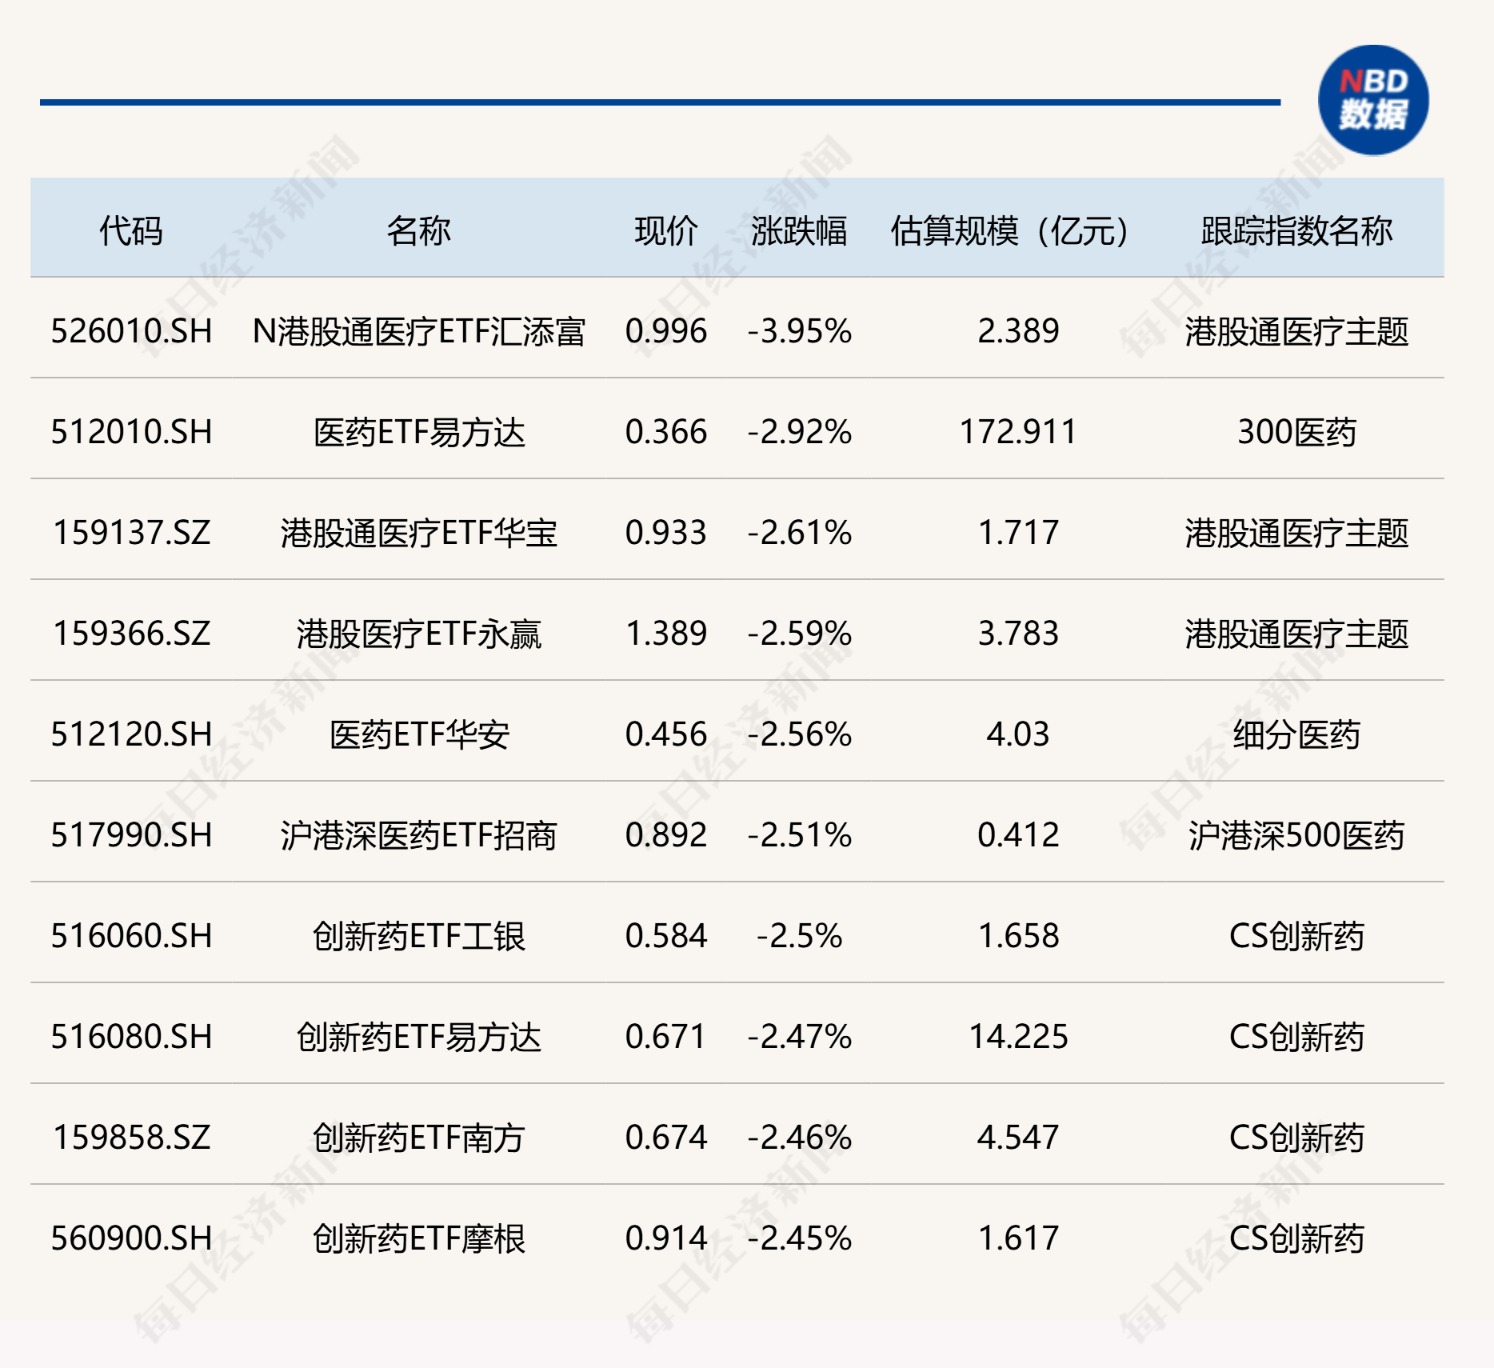Click change value -2.51%
1494x1368 pixels.
point(799,835)
